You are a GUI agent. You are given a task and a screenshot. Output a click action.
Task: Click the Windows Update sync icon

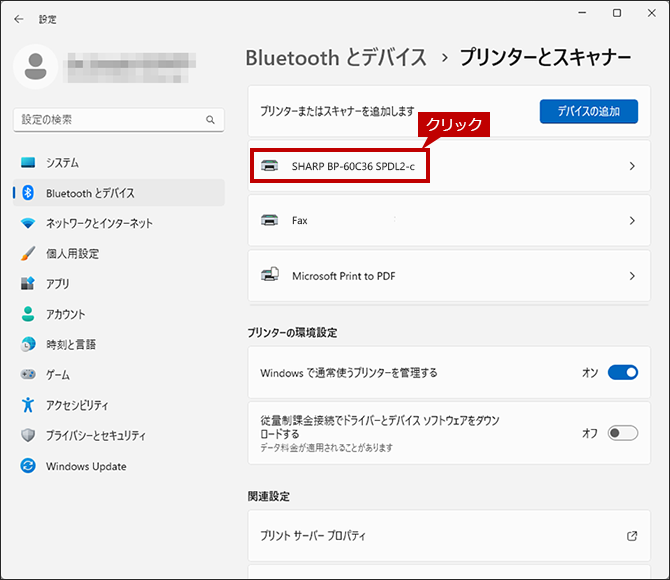28,465
